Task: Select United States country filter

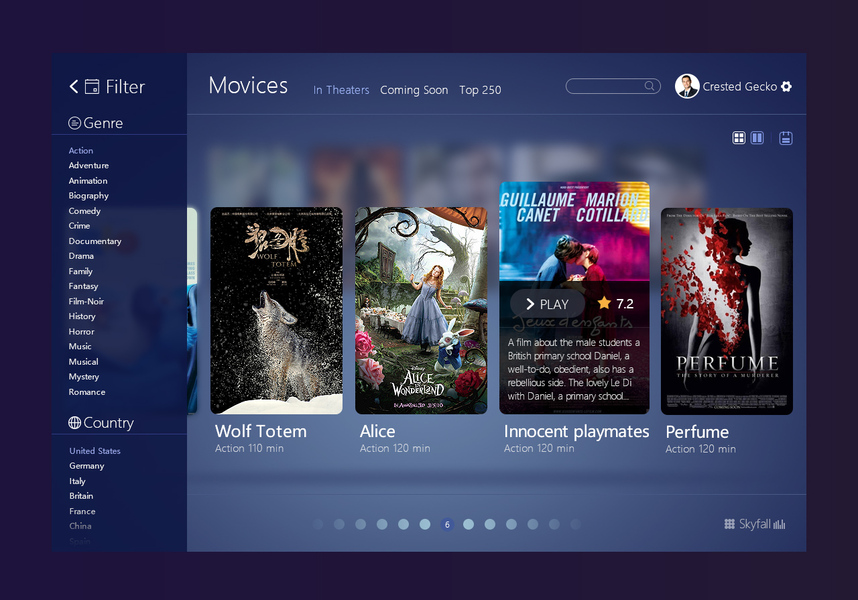Action: pyautogui.click(x=95, y=451)
